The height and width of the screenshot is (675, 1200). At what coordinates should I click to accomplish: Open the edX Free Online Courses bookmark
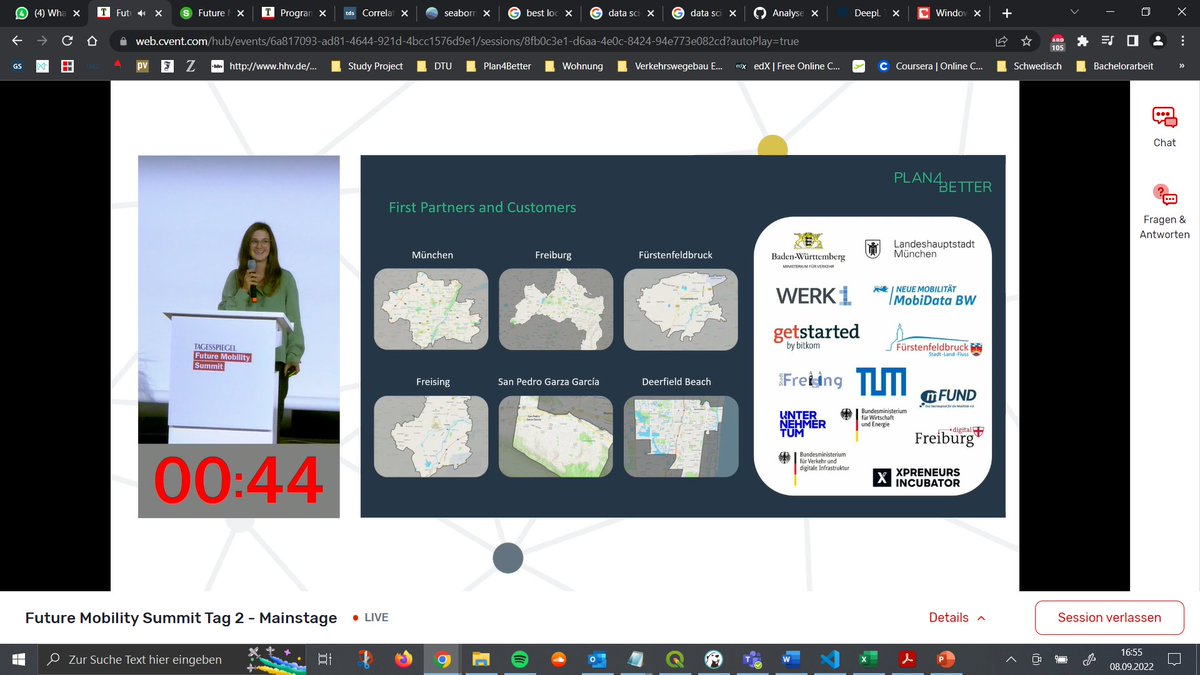(x=787, y=66)
